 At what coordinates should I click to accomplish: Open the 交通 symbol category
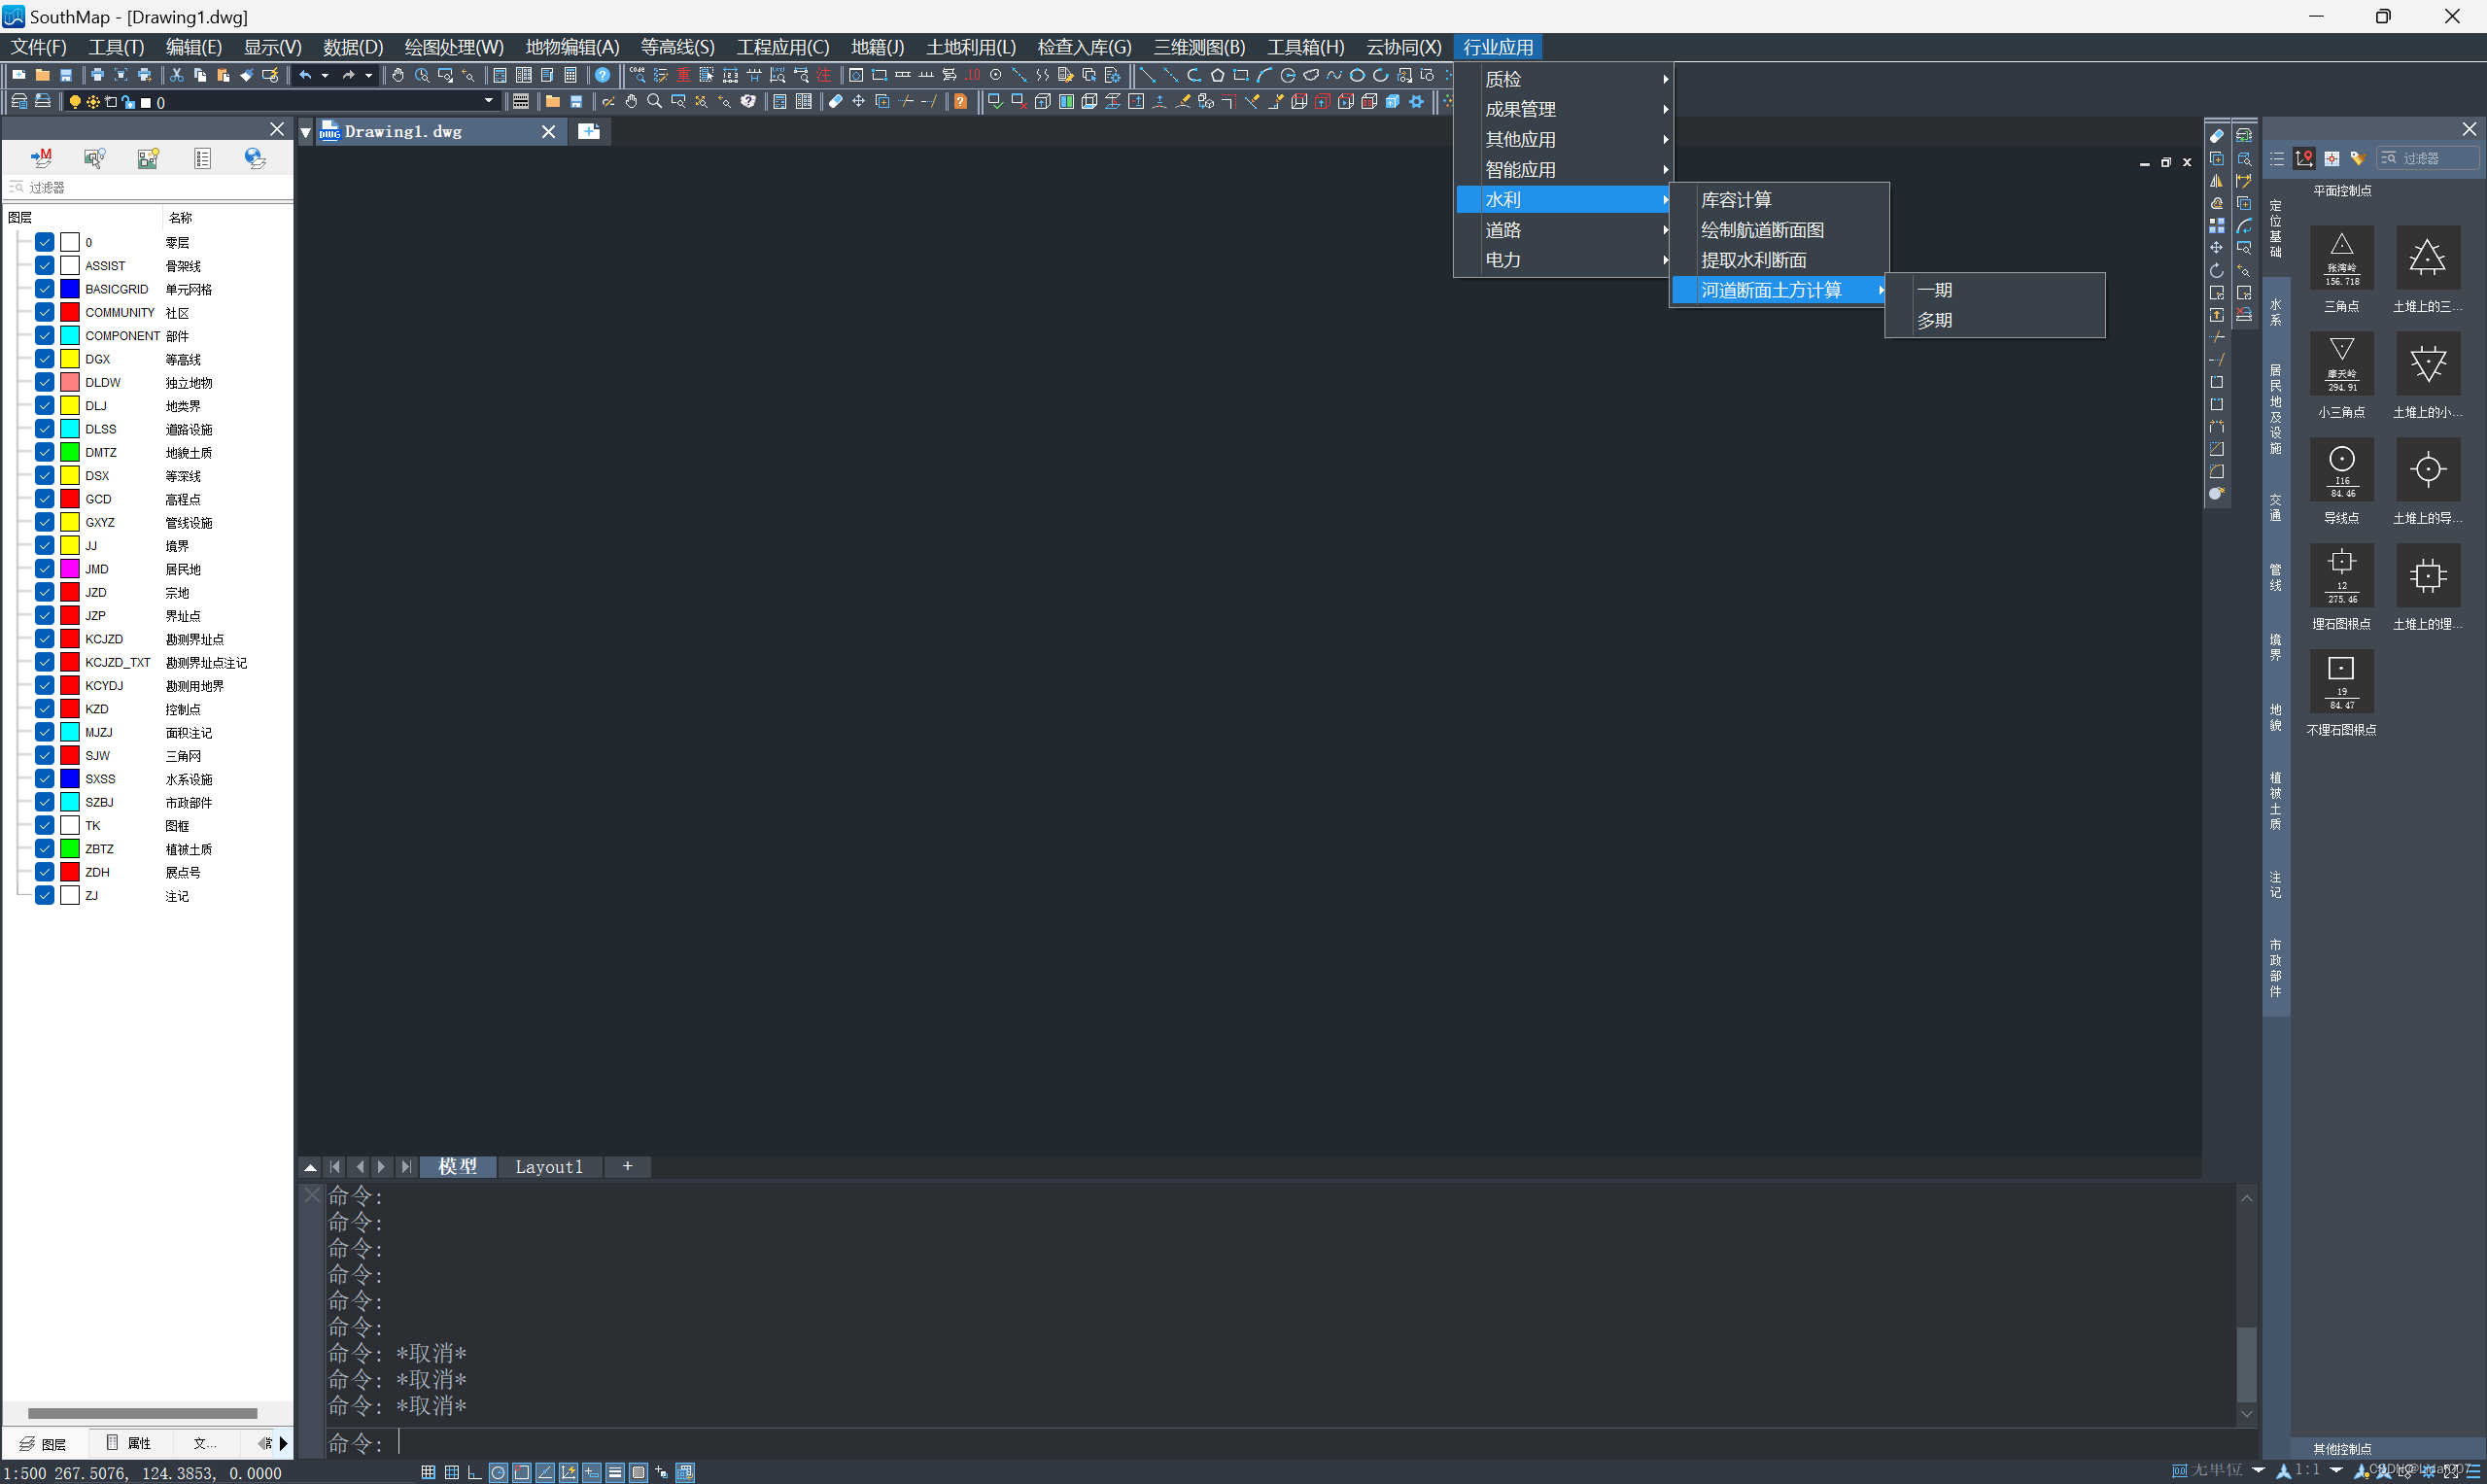click(2276, 508)
